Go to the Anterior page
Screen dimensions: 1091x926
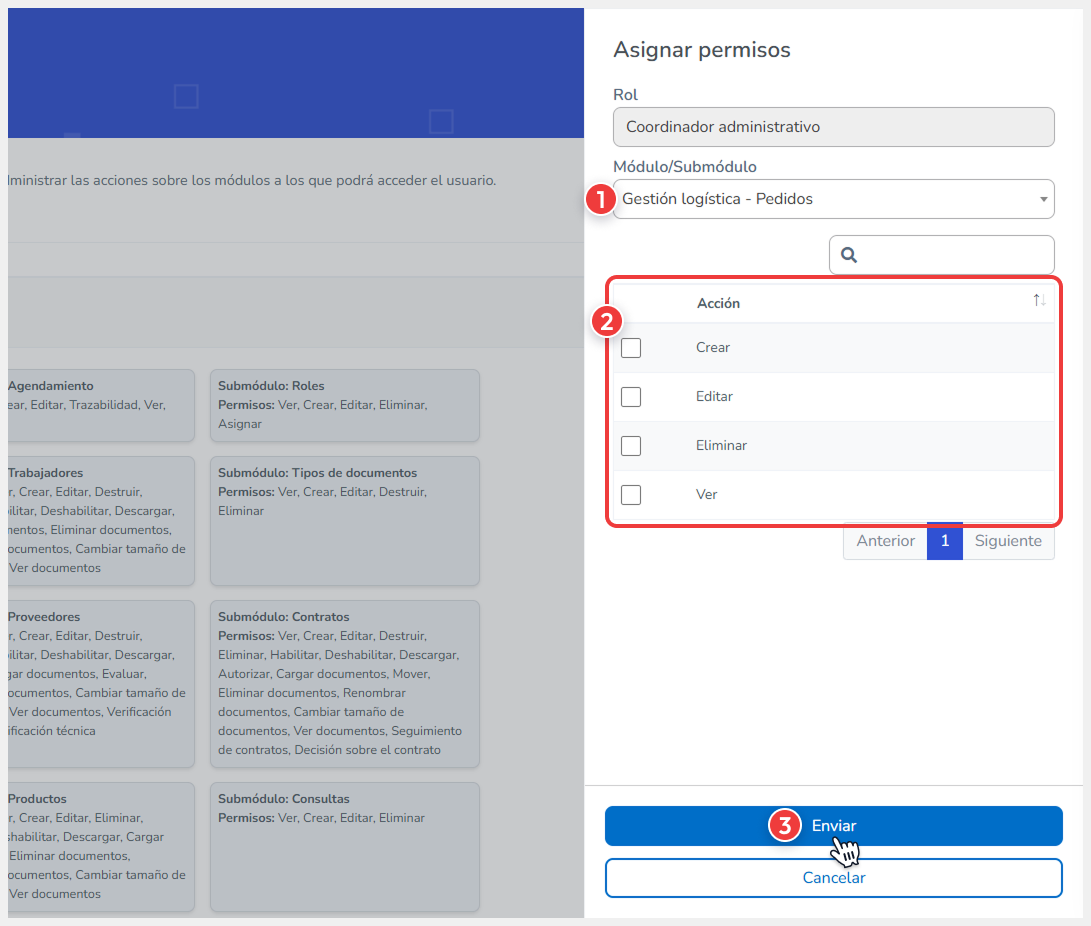point(885,541)
